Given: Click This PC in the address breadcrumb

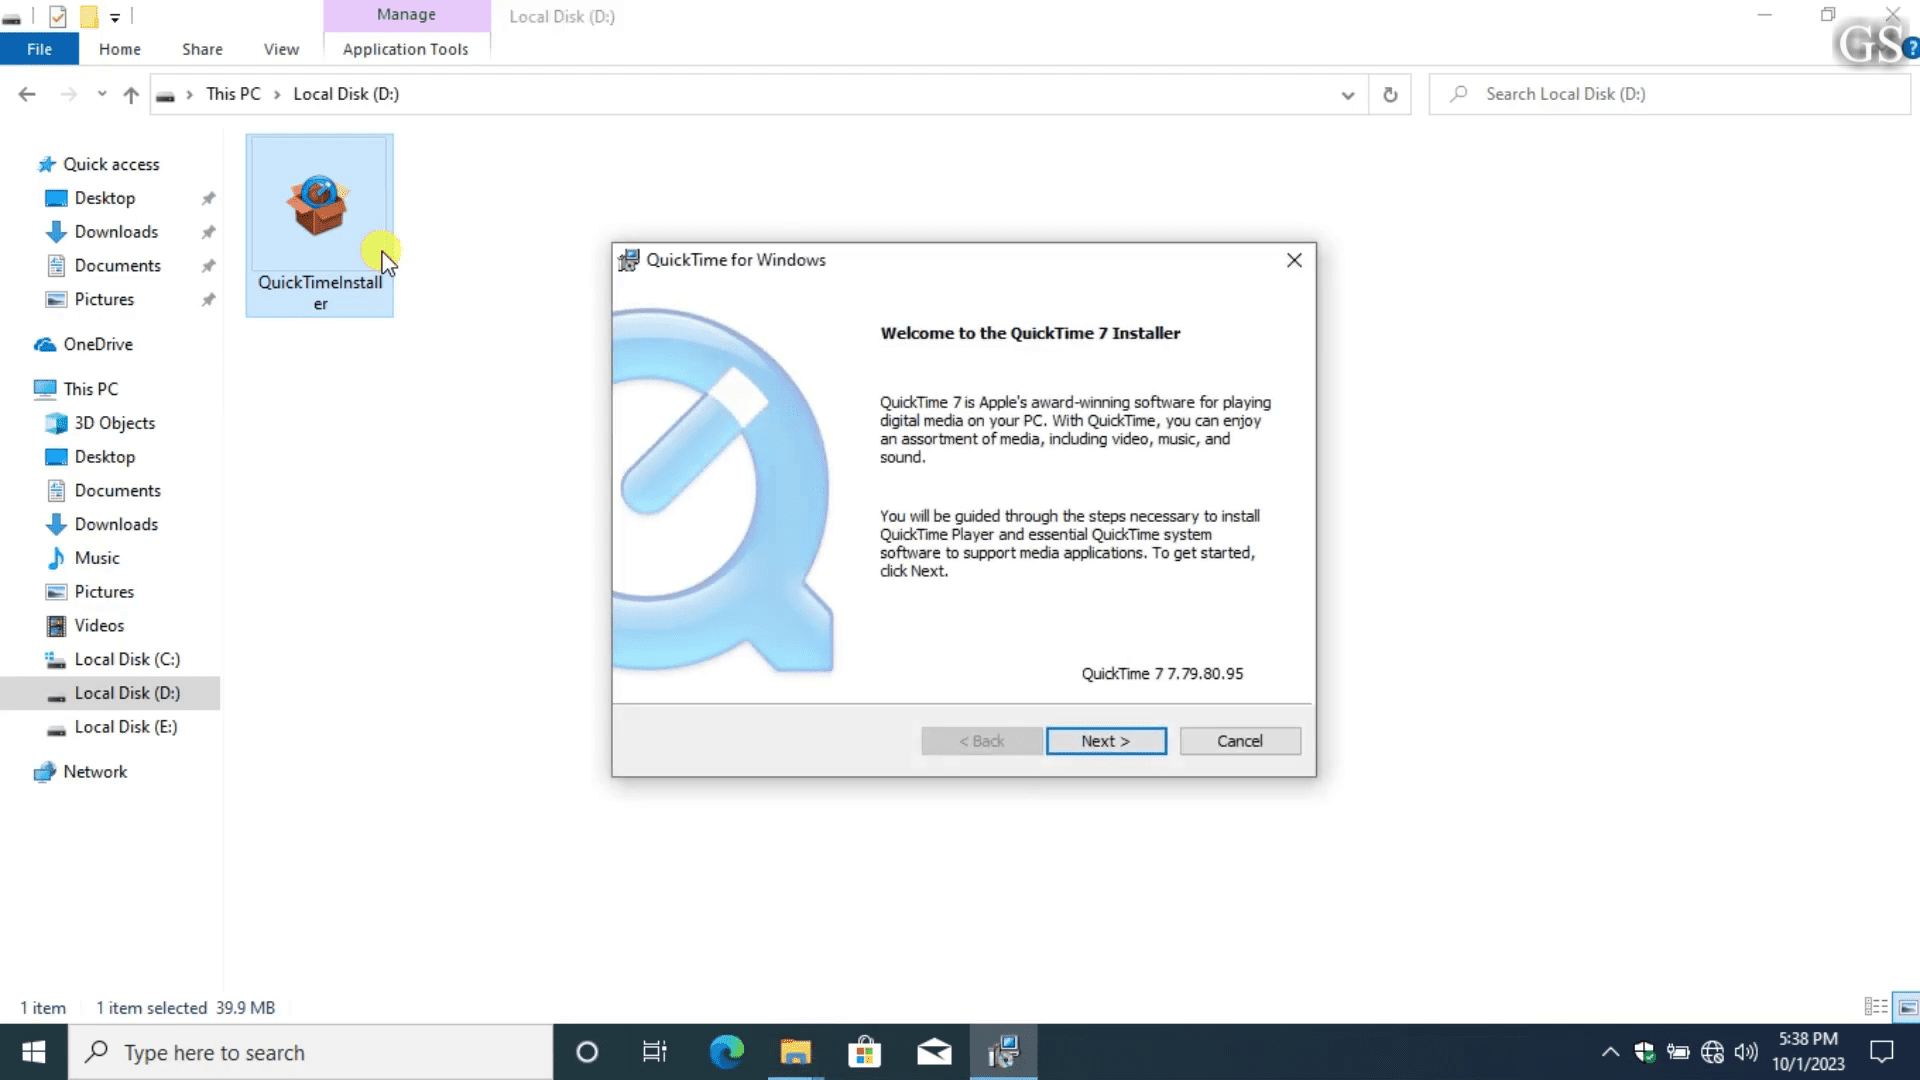Looking at the screenshot, I should 233,94.
